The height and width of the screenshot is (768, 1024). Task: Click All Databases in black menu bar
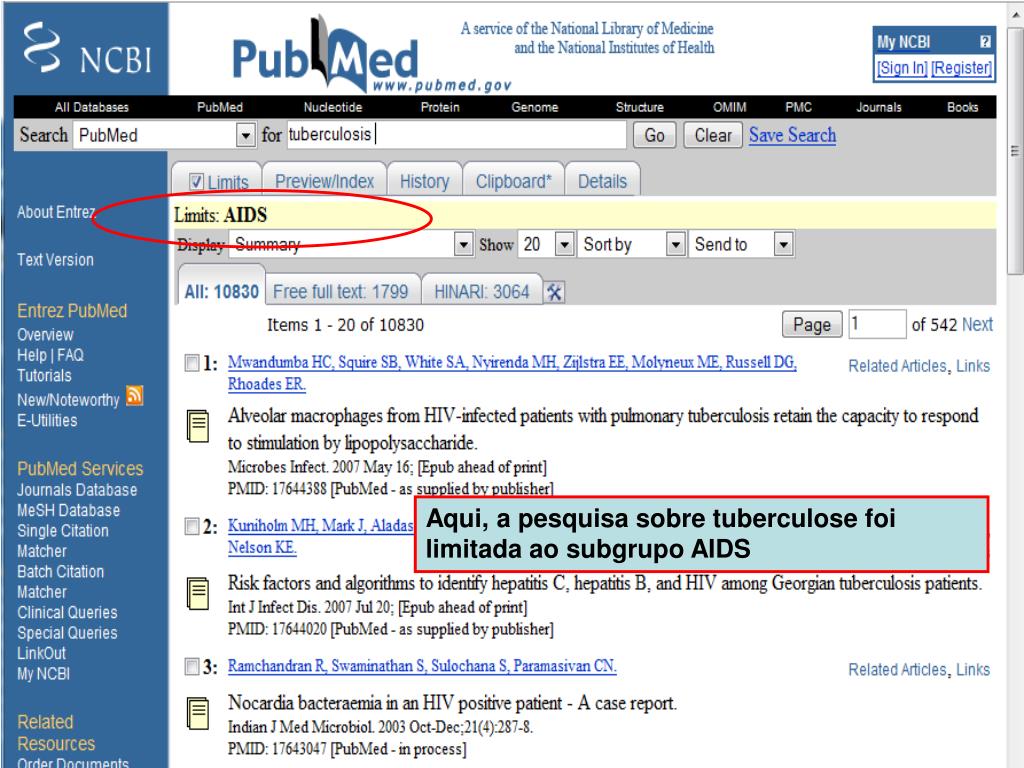pos(91,107)
